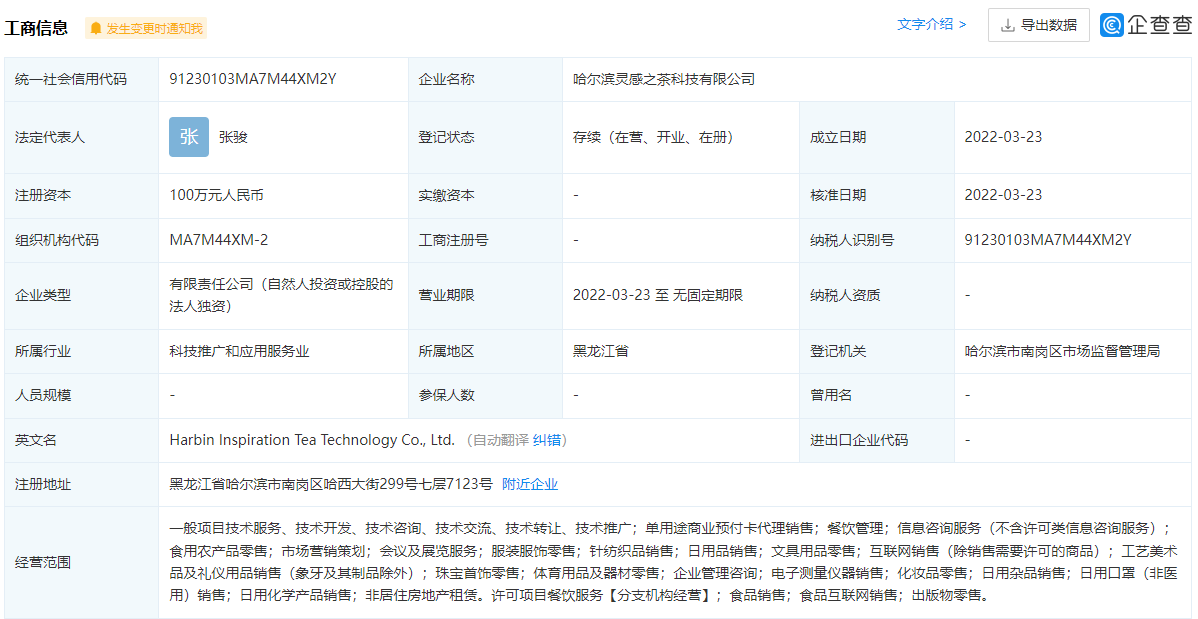Screen dimensions: 1198x619
Task: Click the 工商注册号 label cell
Action: tap(485, 240)
